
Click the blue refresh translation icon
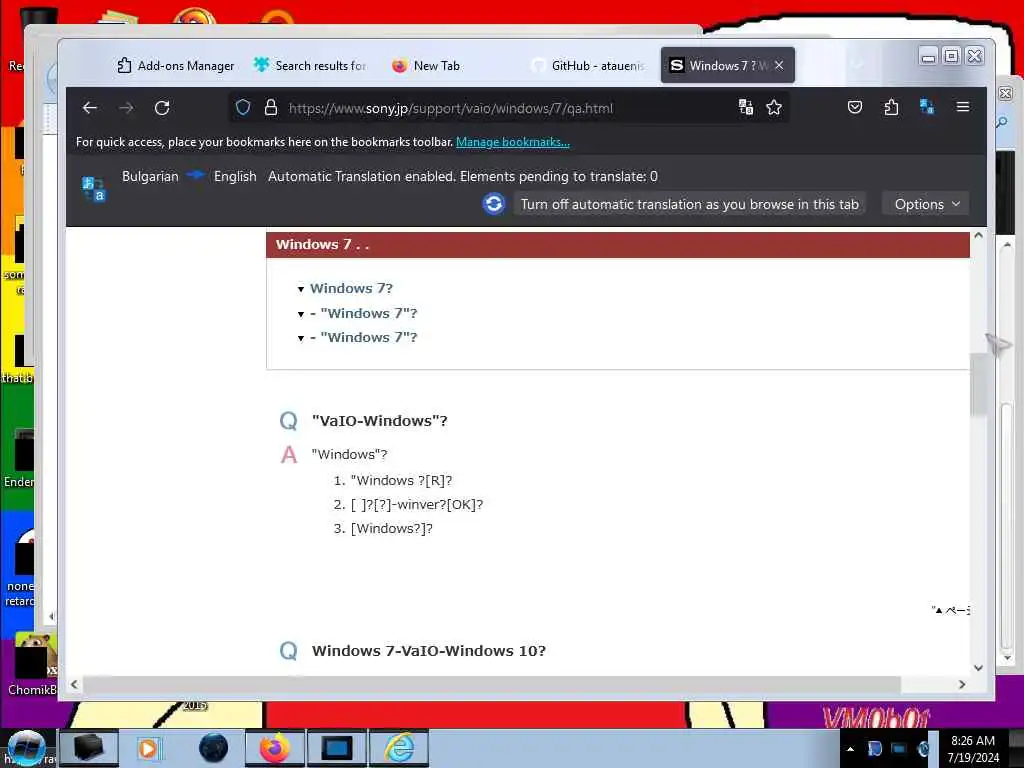[x=494, y=204]
